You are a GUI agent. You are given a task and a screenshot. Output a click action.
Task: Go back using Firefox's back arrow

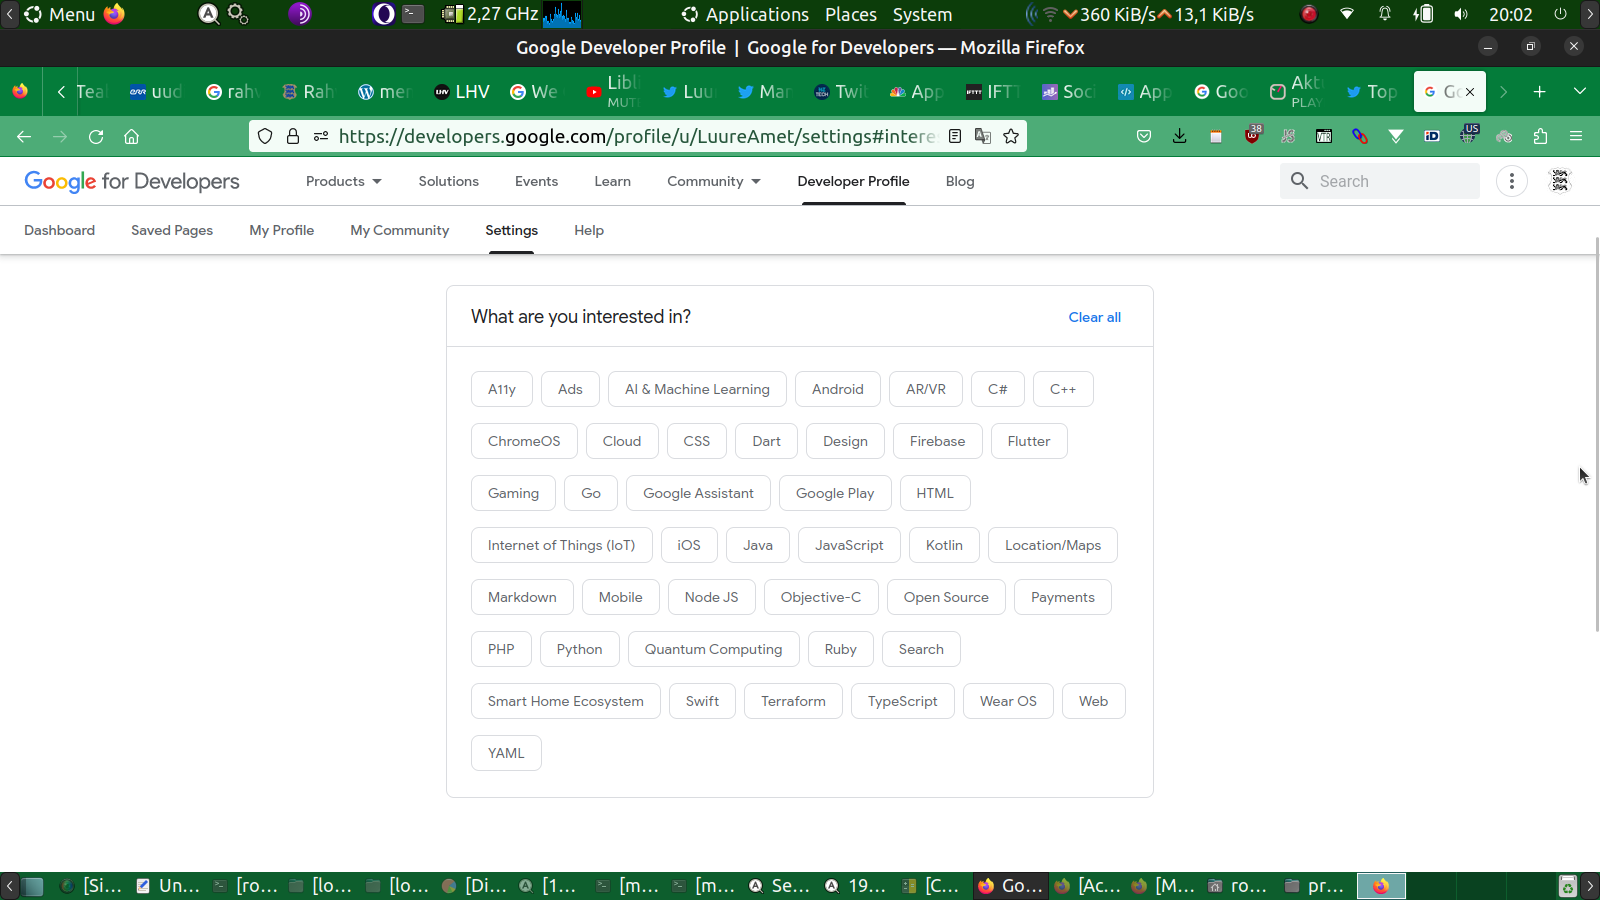tap(24, 136)
